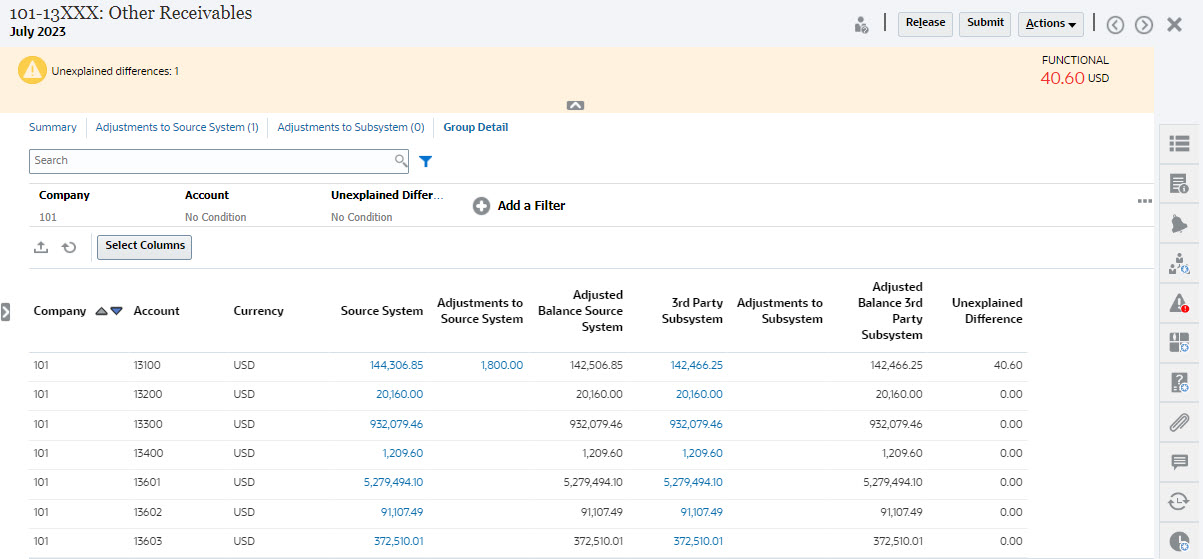Click the export icon above the table

pyautogui.click(x=41, y=247)
